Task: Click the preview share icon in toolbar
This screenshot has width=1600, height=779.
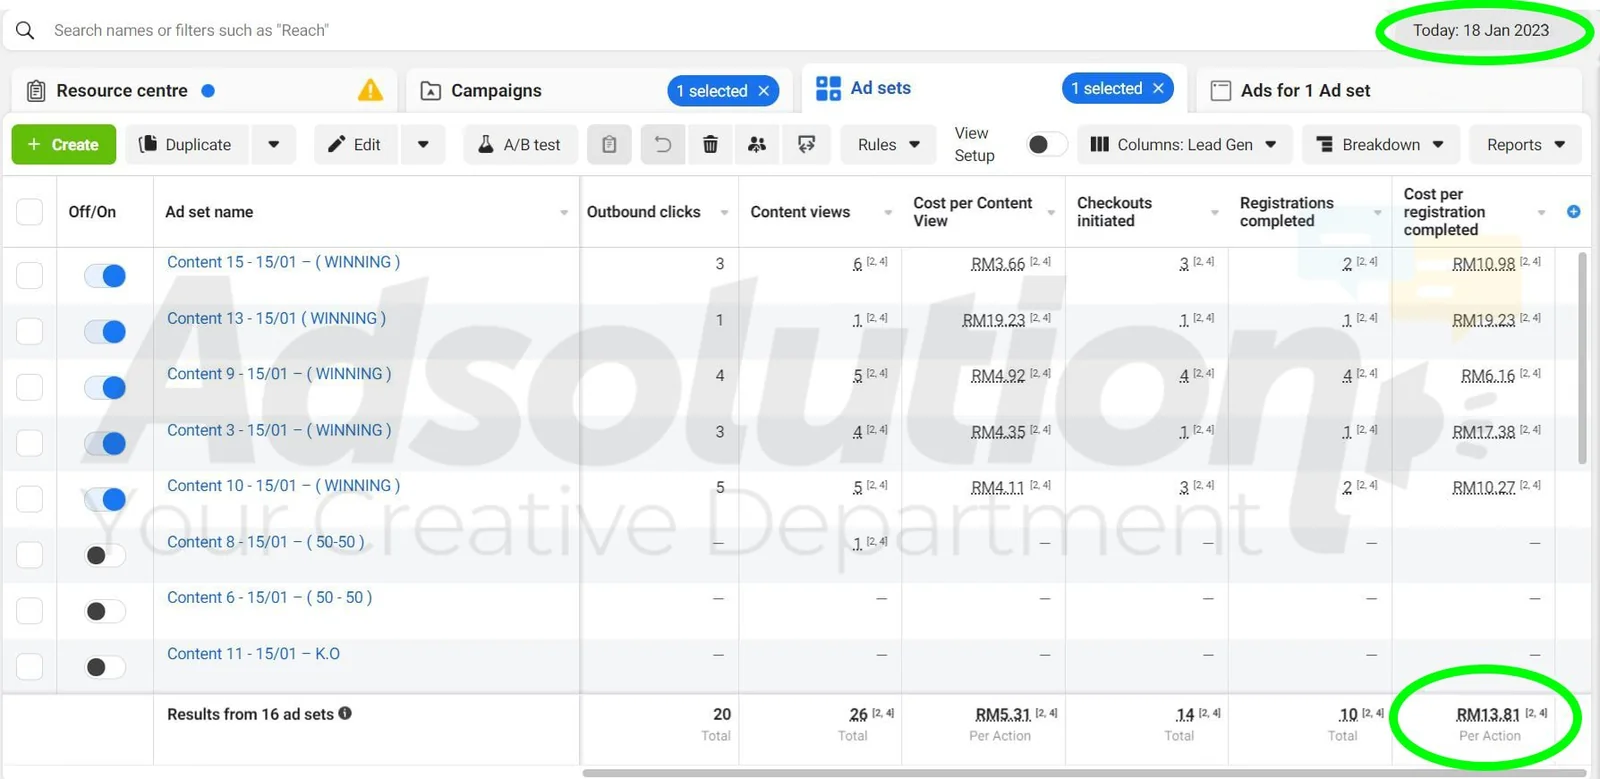Action: click(x=806, y=145)
